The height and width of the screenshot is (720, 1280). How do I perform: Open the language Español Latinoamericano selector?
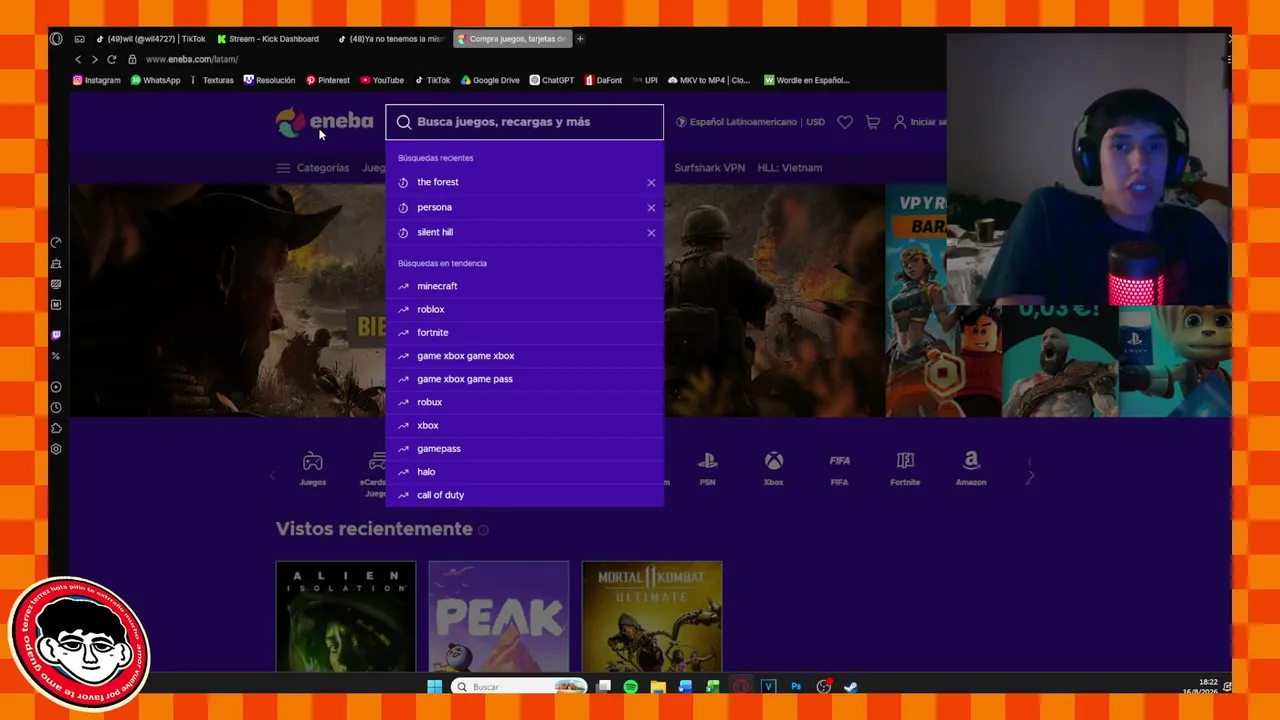[751, 122]
